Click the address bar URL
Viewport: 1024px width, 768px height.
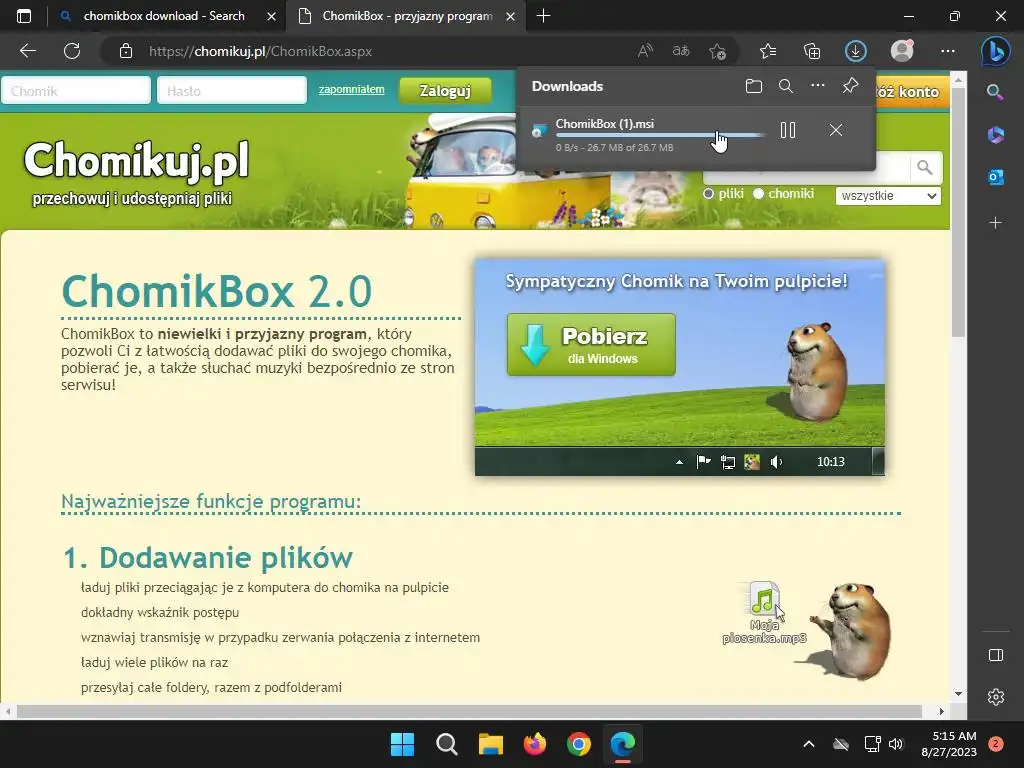click(261, 52)
